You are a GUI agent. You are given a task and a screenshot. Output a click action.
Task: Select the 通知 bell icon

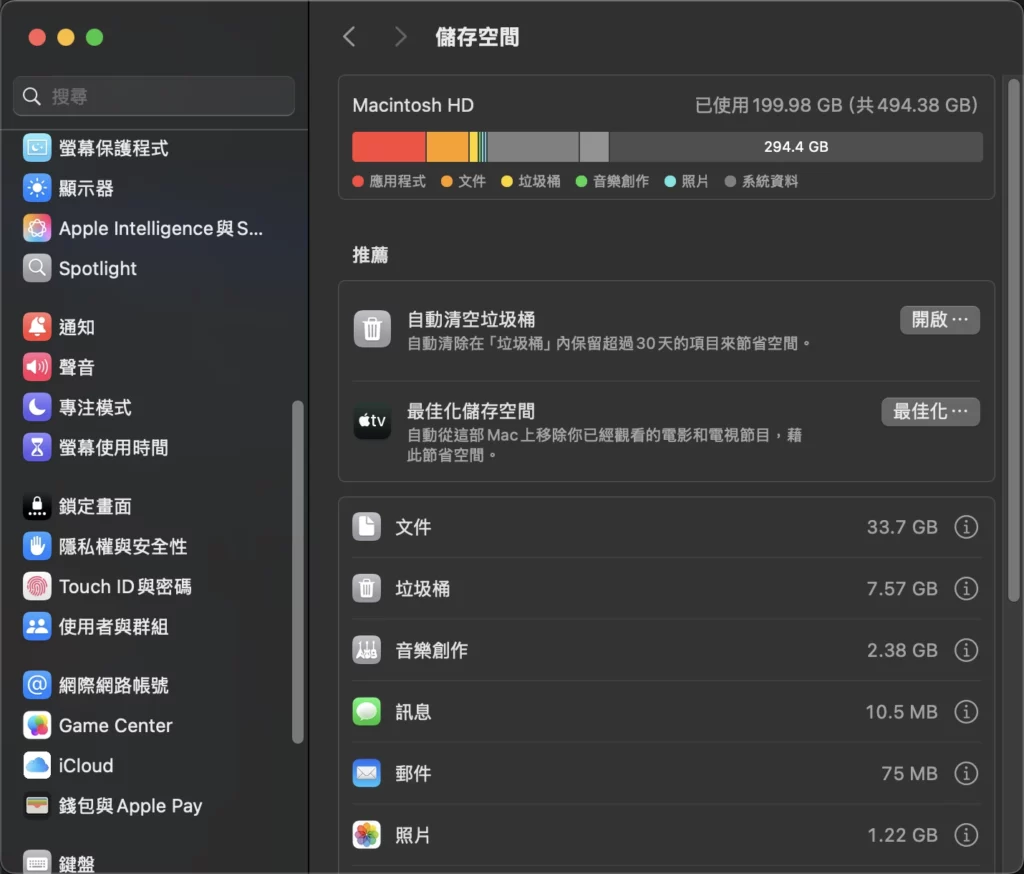(x=37, y=327)
